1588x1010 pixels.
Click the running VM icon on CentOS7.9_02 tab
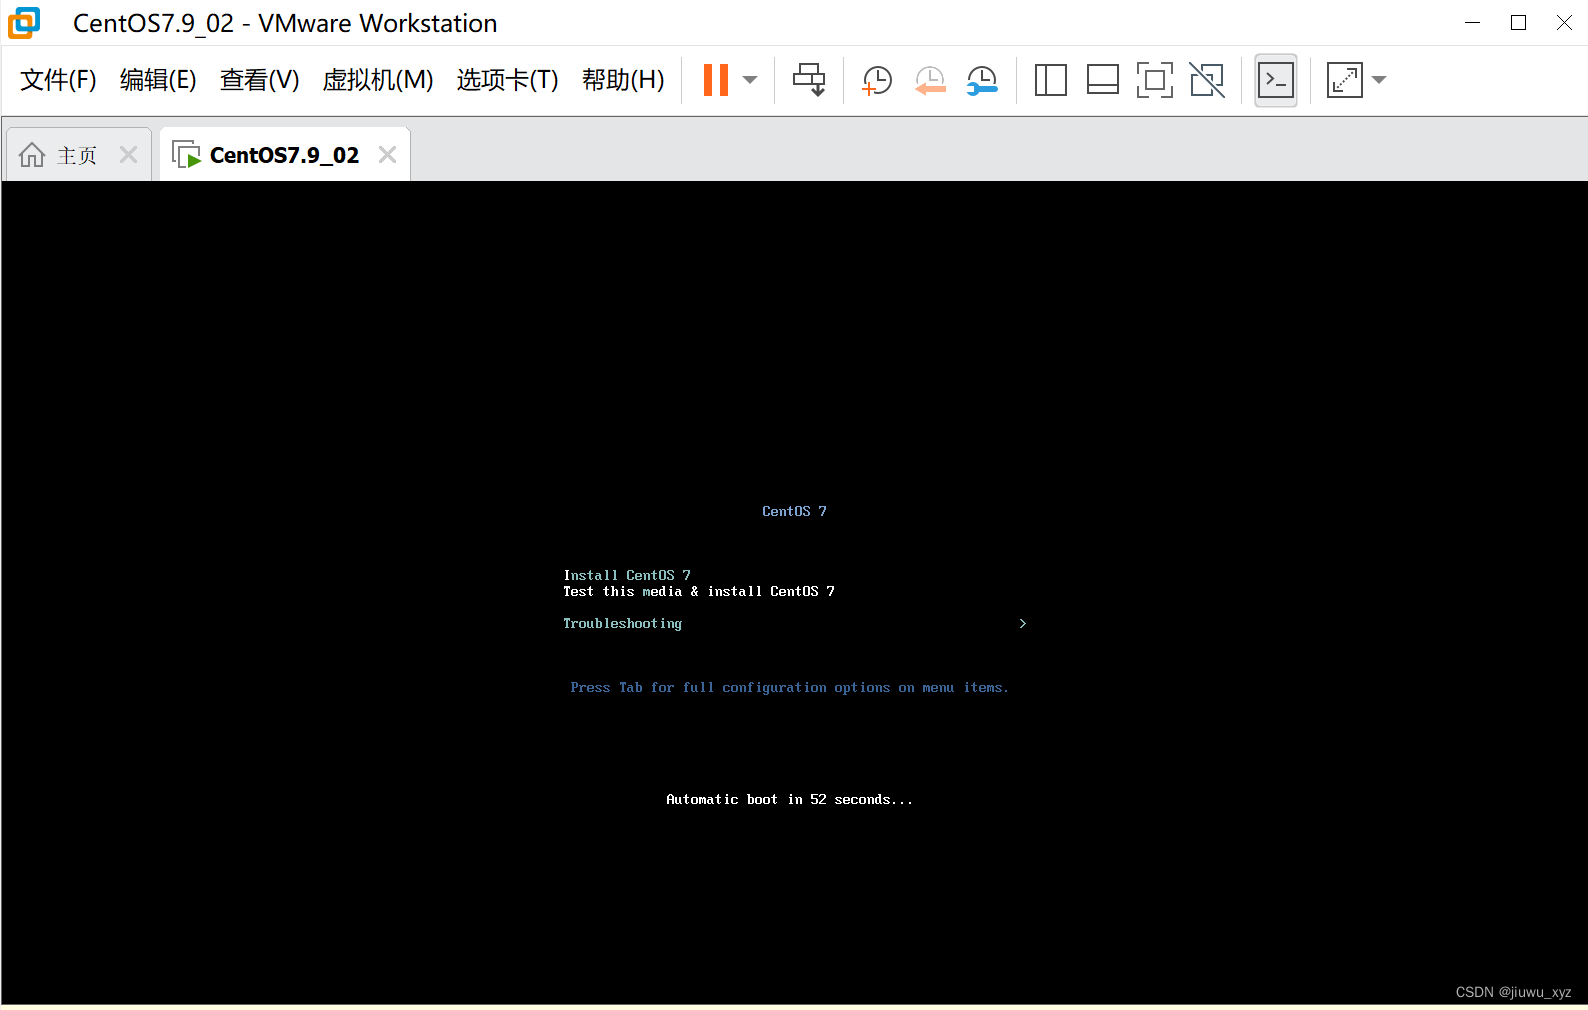[186, 155]
